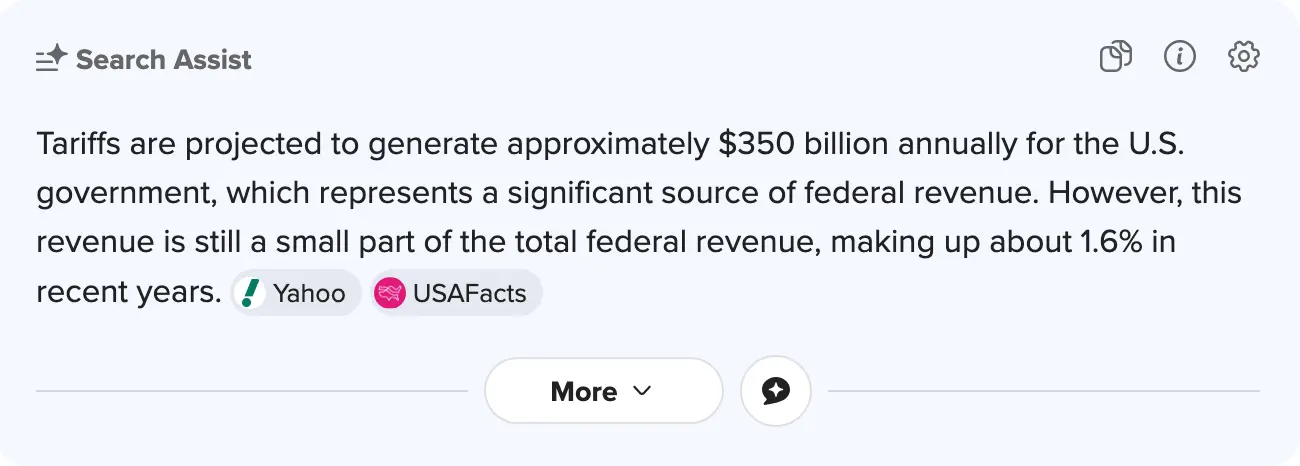Open the Yahoo source link

[x=308, y=293]
